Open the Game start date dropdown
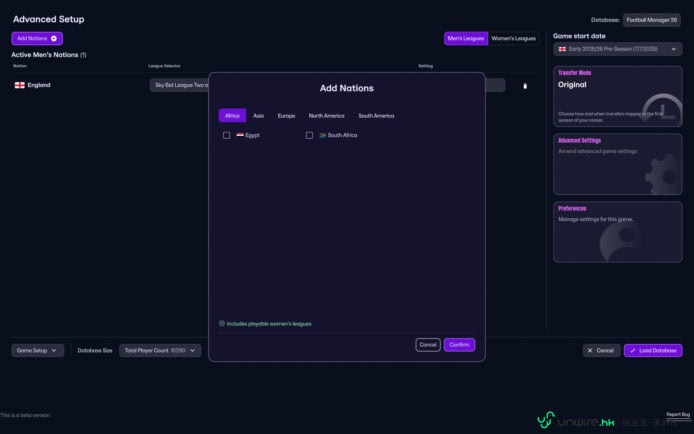Screen dimensions: 694x434 617,49
